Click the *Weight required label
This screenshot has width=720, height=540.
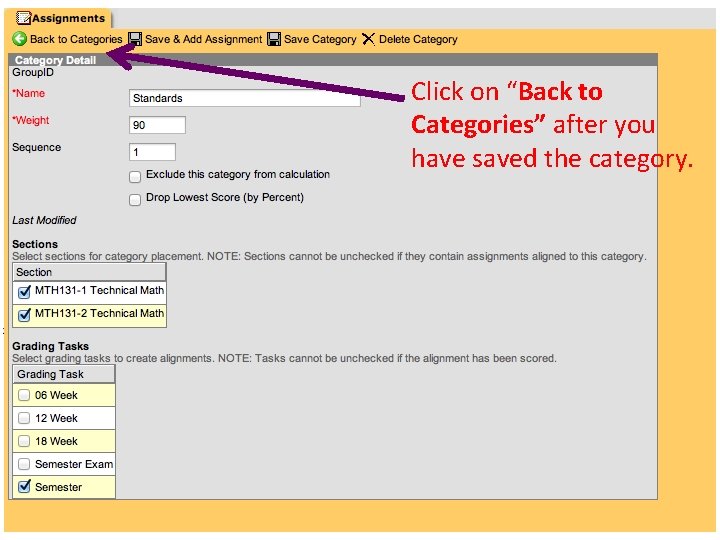pyautogui.click(x=31, y=120)
